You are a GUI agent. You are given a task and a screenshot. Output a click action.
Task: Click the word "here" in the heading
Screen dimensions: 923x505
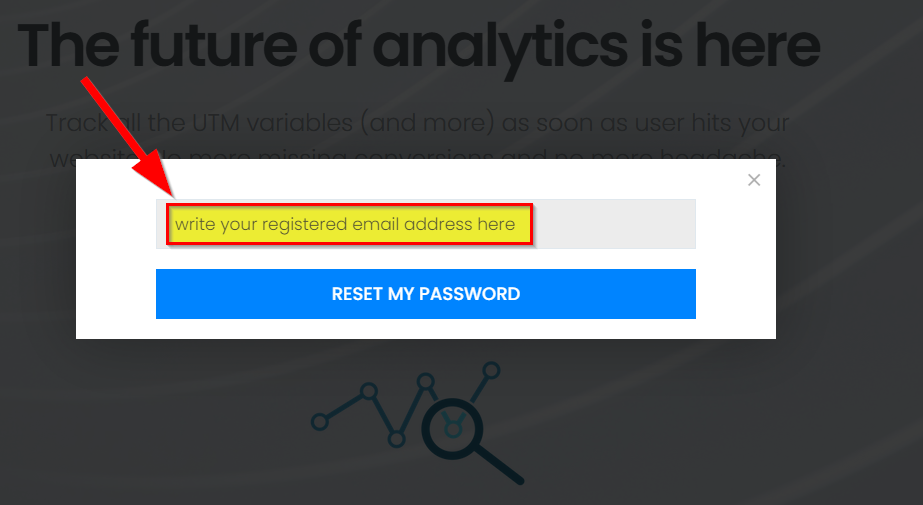tap(762, 44)
